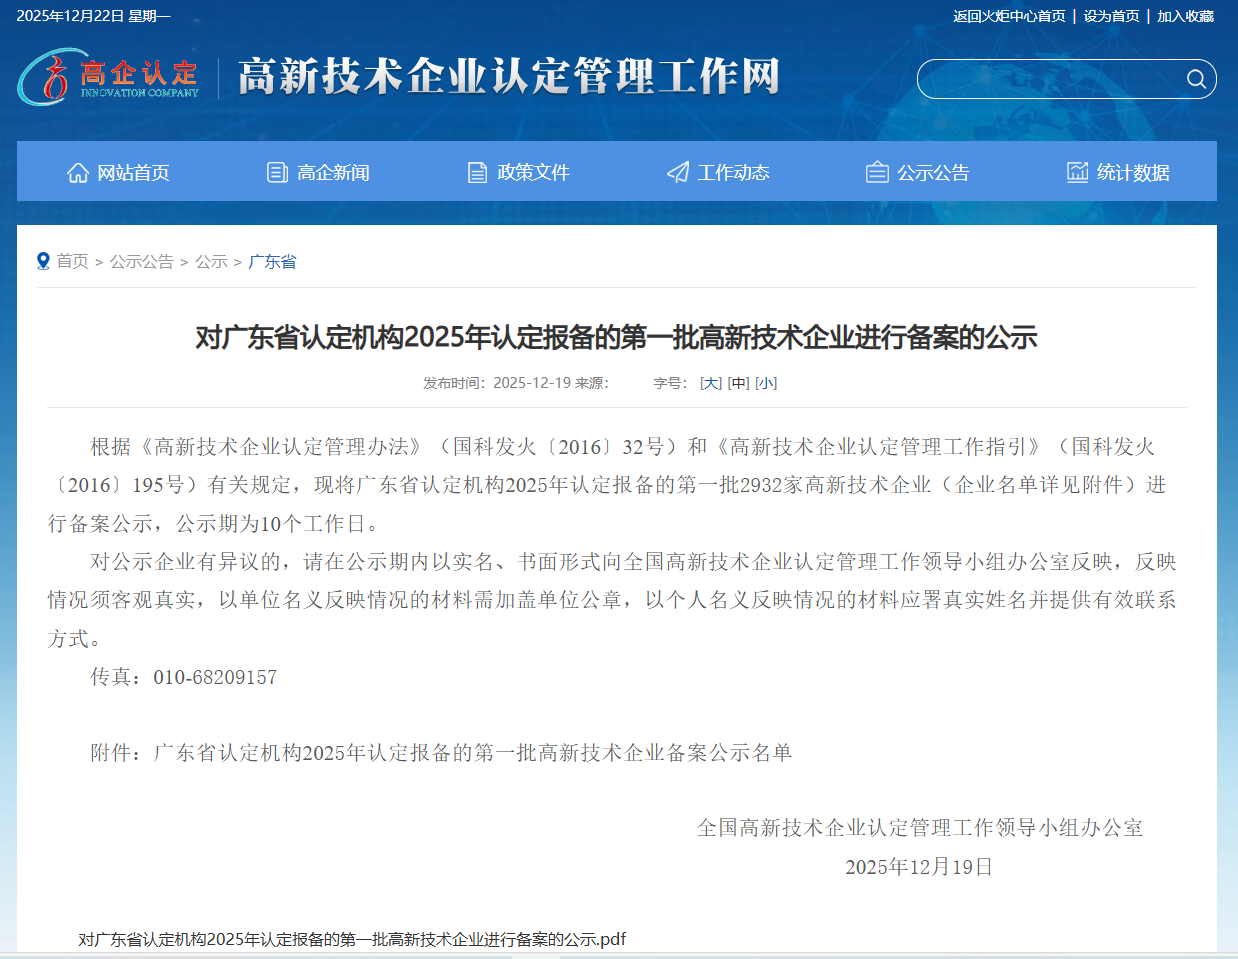Click the 高企认定 site logo
Screen dimensions: 1238x959
pos(108,77)
